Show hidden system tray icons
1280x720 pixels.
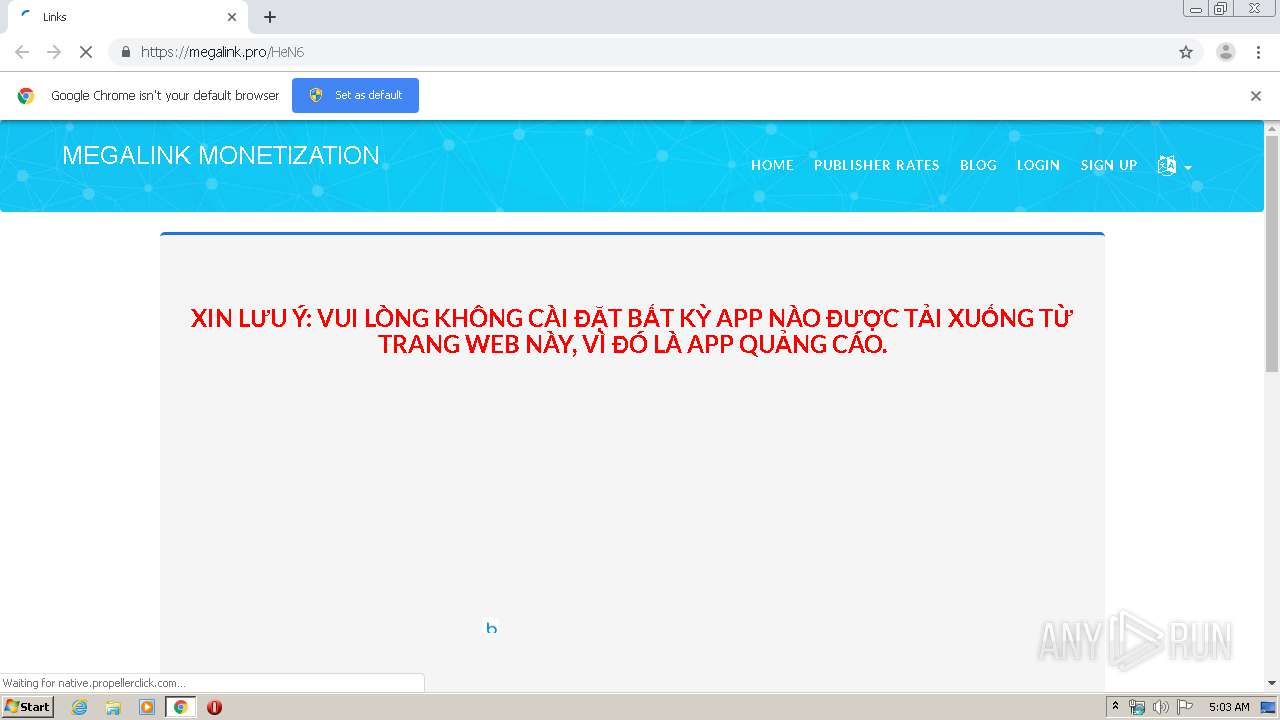(1115, 707)
